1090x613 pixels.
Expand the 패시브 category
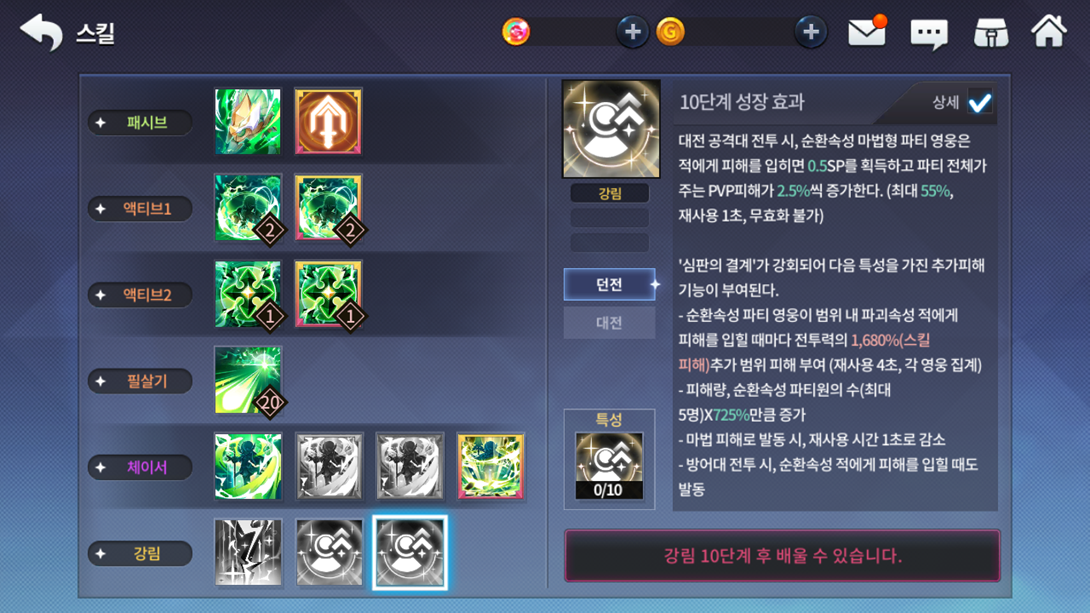pos(140,122)
